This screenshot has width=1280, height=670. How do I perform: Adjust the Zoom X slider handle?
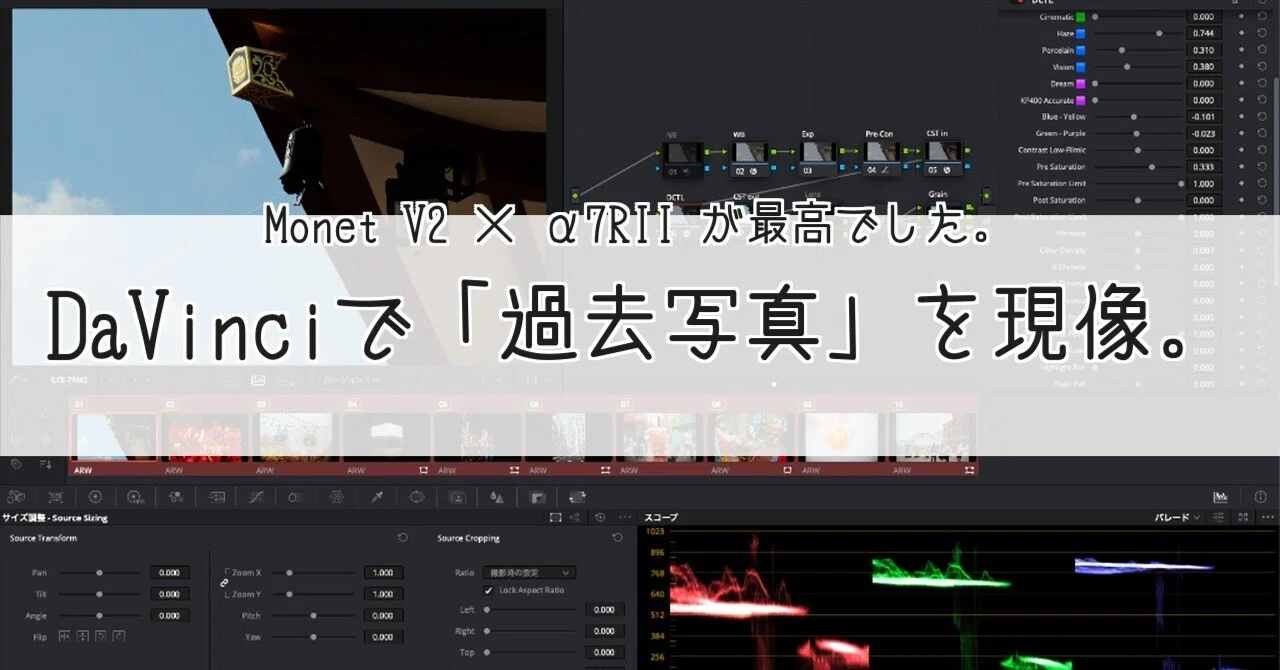(290, 573)
